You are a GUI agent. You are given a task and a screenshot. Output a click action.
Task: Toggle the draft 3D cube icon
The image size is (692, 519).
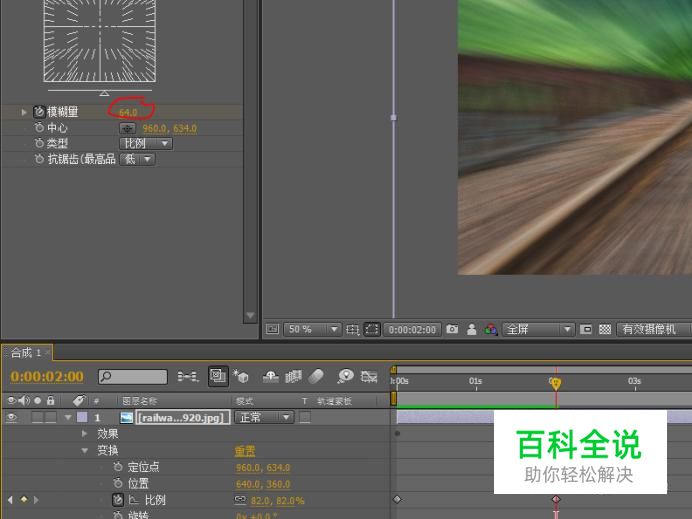[x=241, y=376]
